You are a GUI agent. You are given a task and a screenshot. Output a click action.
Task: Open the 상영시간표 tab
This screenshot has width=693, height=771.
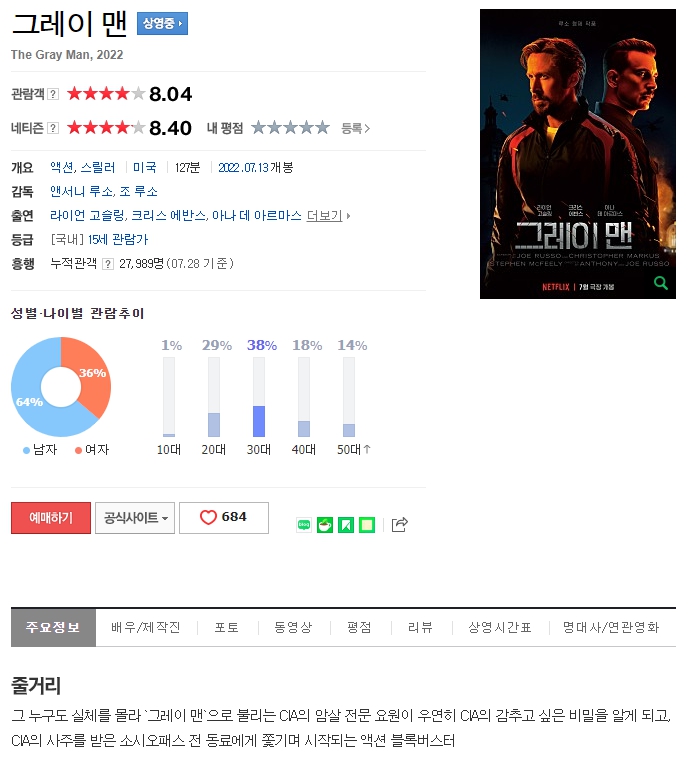pyautogui.click(x=500, y=627)
